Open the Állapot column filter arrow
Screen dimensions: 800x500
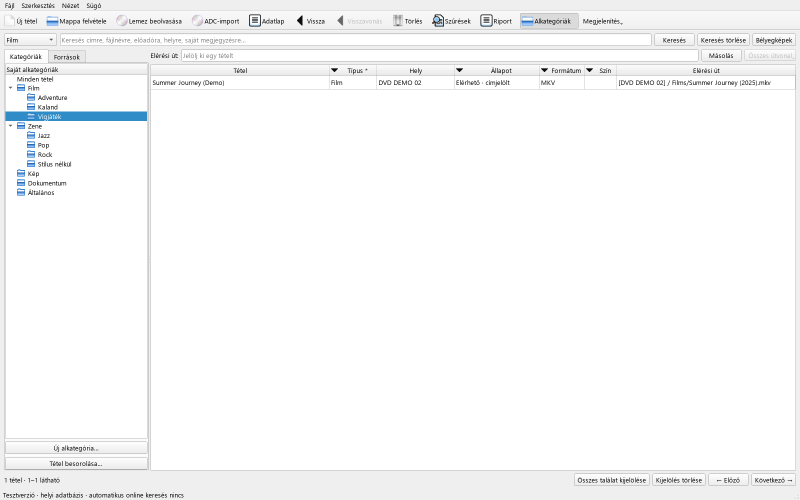pos(459,70)
